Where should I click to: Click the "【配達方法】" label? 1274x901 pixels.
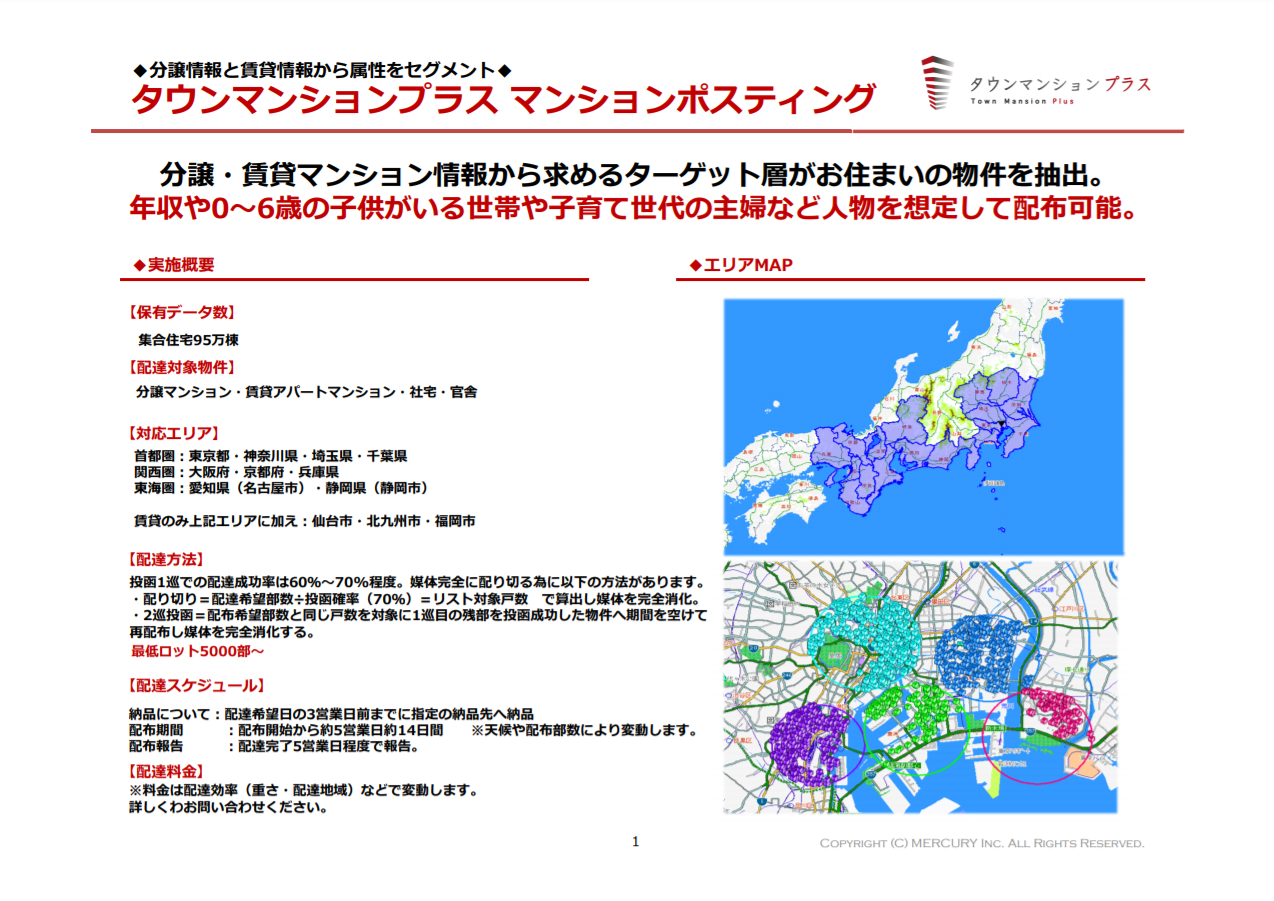click(165, 558)
